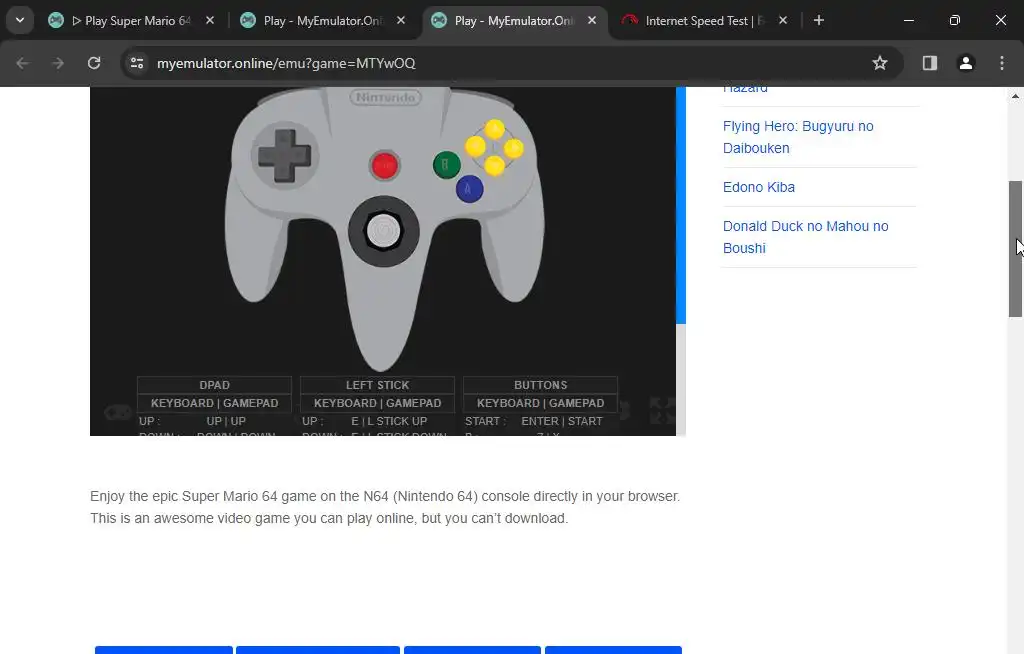Click the D-pad on the N64 controller

[x=284, y=155]
